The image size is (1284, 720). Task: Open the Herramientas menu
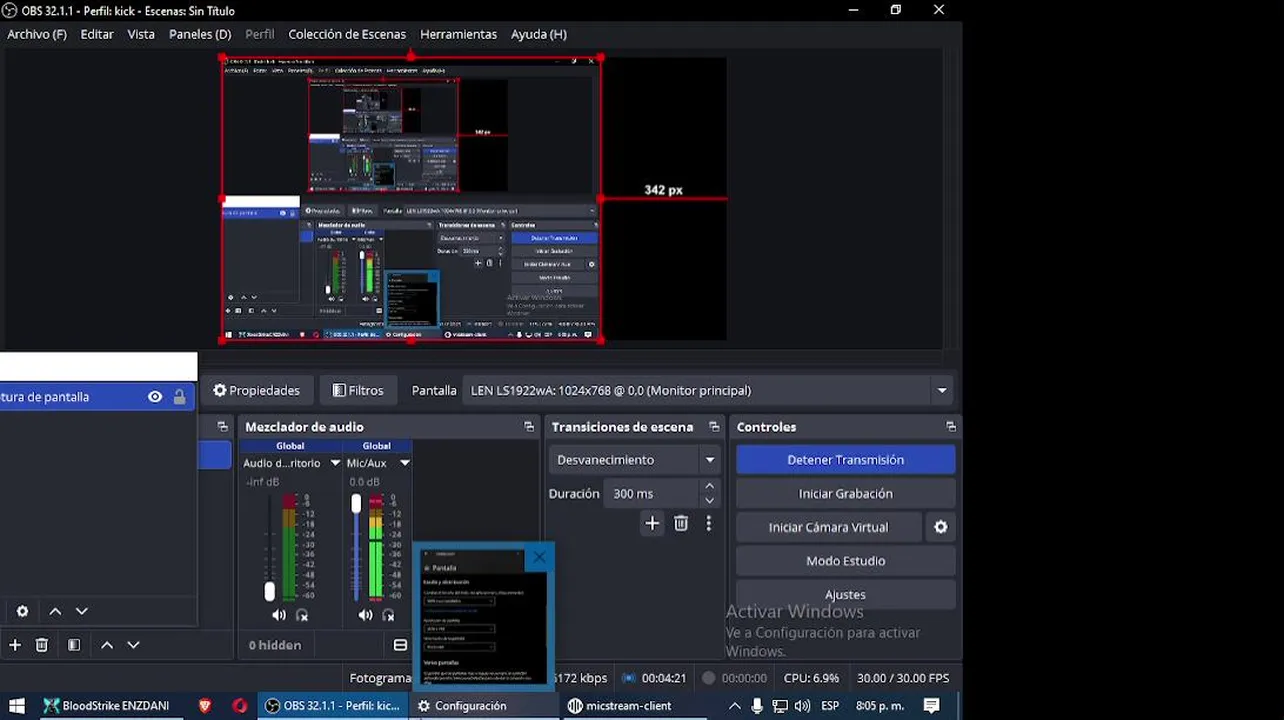(458, 34)
